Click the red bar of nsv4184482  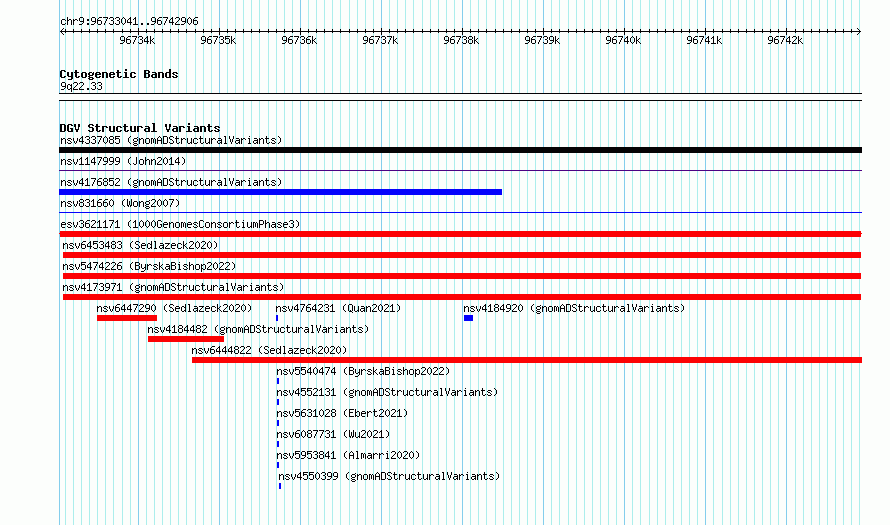click(x=186, y=339)
